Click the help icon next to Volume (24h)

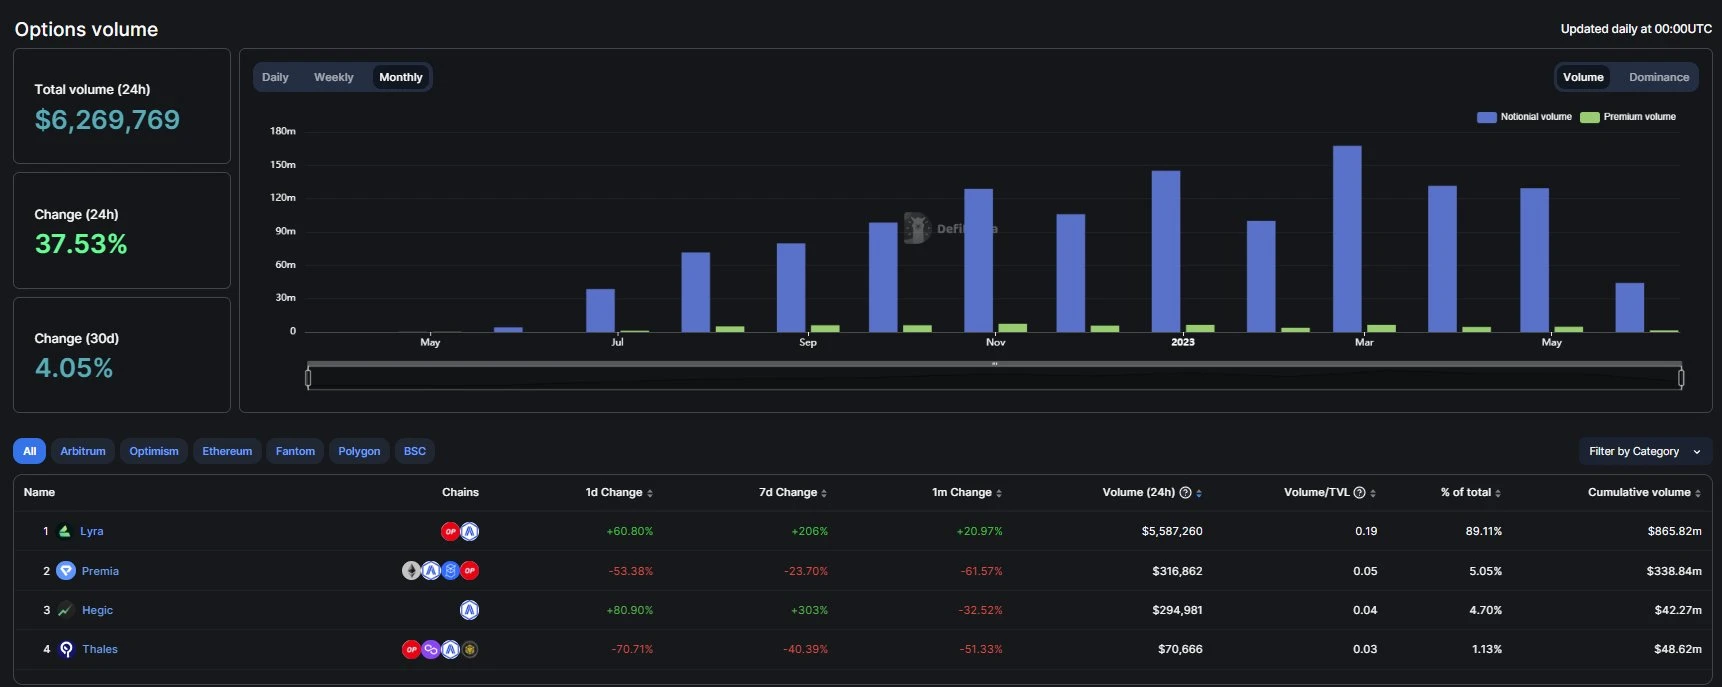click(1185, 493)
